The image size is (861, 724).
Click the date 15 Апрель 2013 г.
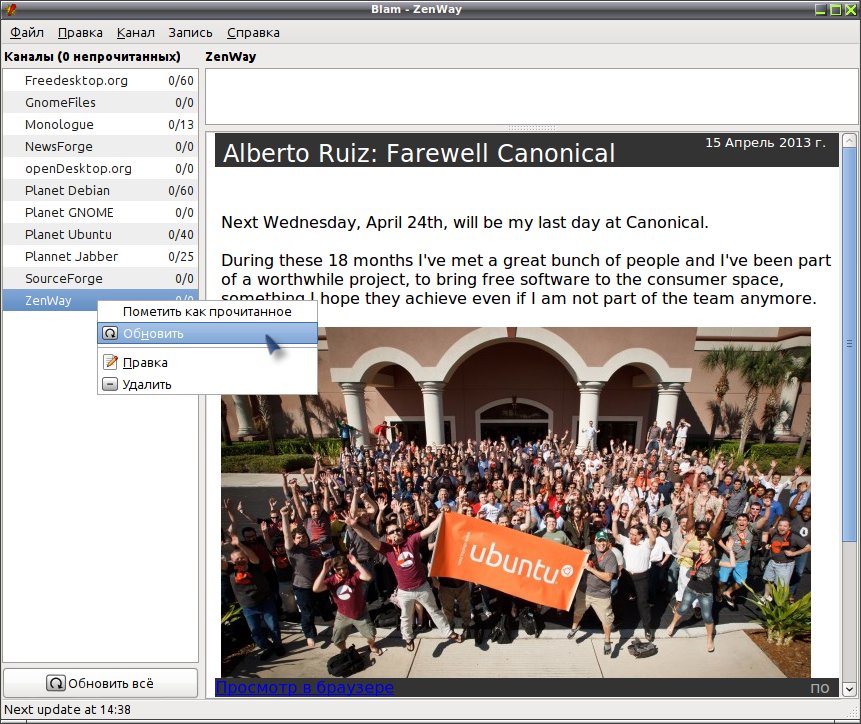coord(765,143)
